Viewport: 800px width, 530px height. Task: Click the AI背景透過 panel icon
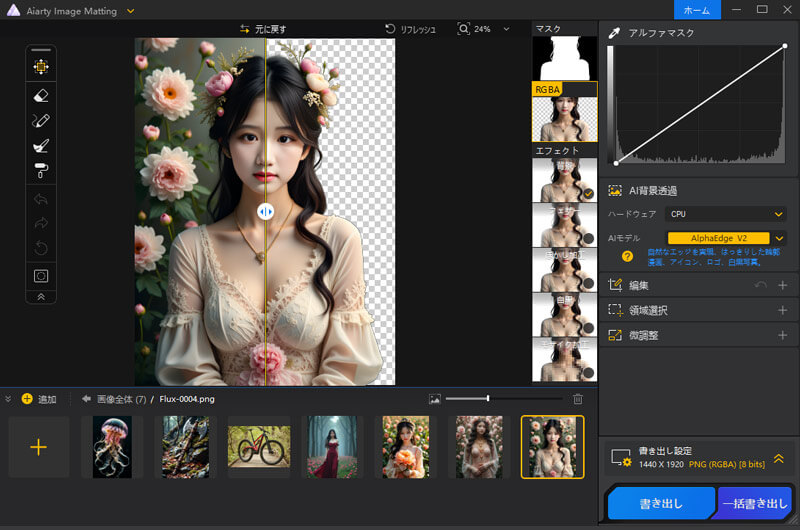pyautogui.click(x=615, y=191)
